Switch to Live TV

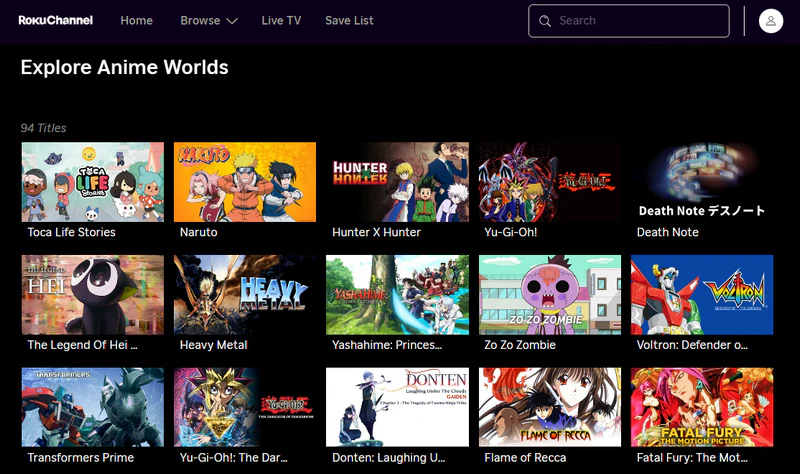281,20
